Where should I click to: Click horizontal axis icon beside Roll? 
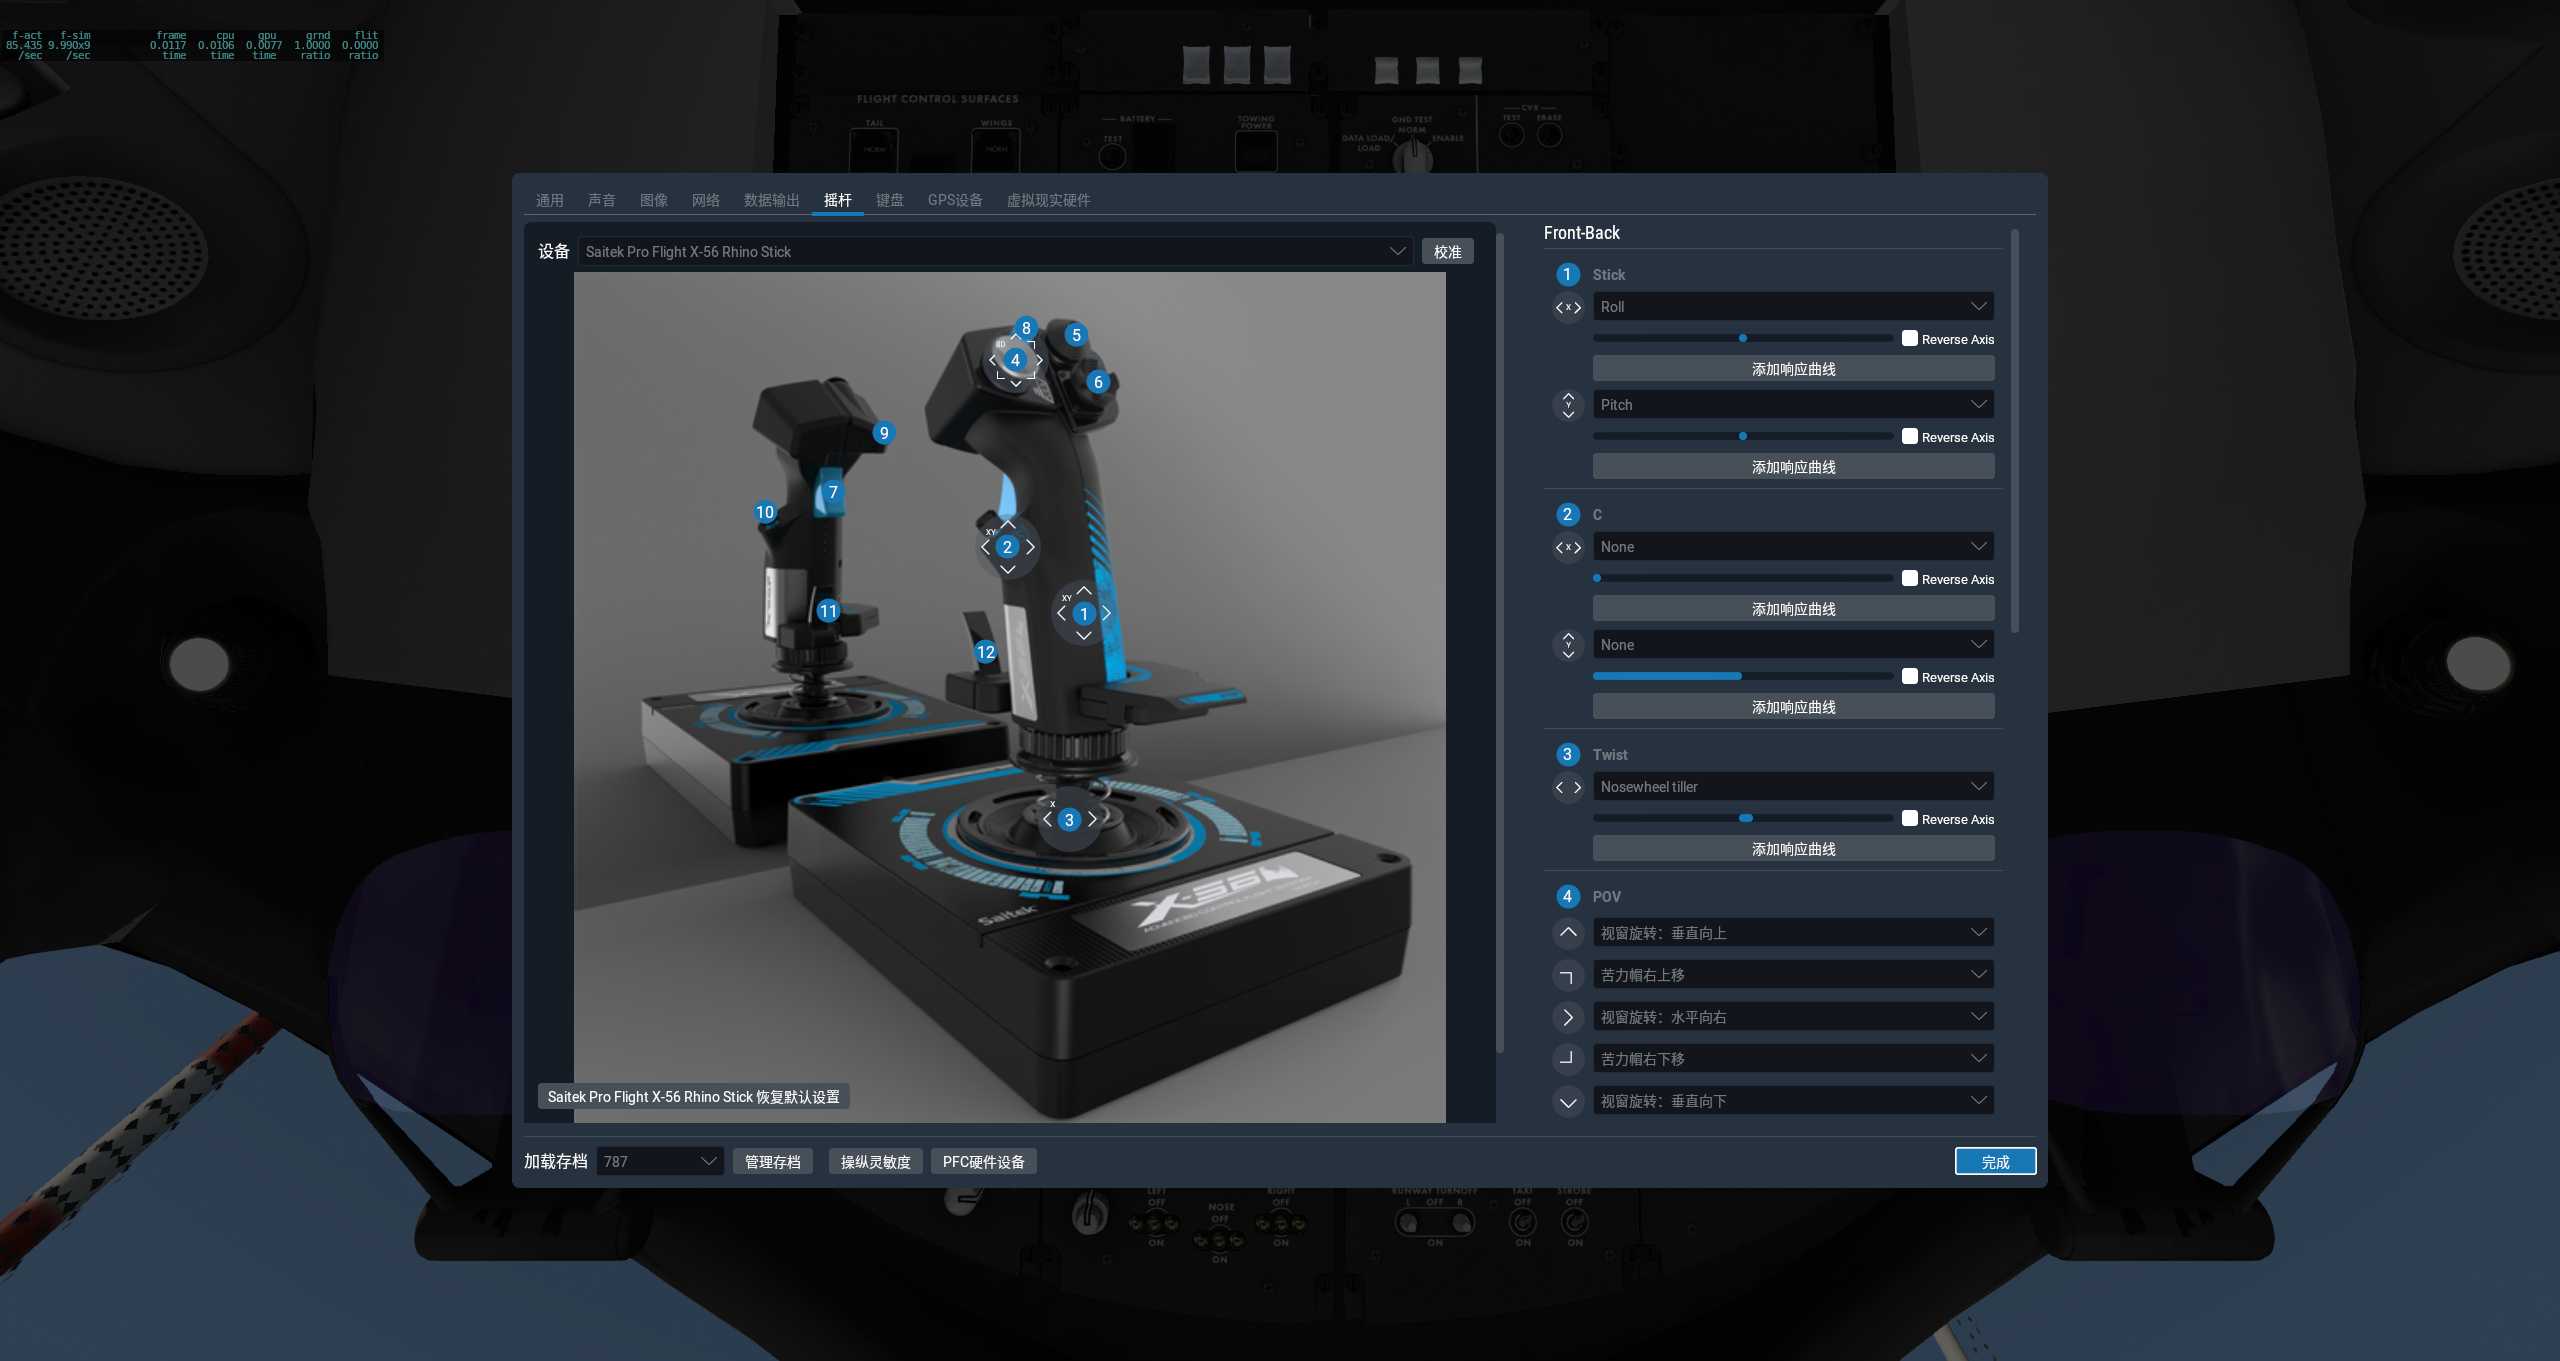(x=1568, y=308)
